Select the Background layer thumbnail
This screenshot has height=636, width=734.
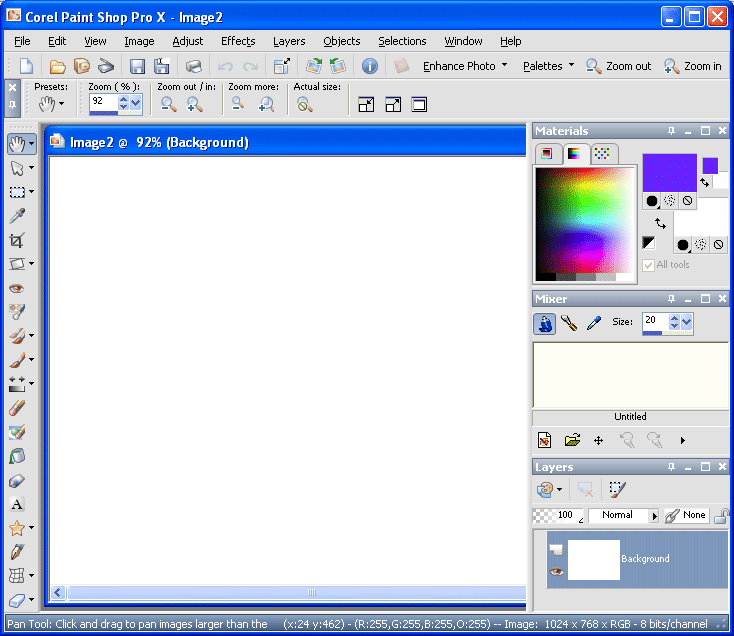click(594, 560)
